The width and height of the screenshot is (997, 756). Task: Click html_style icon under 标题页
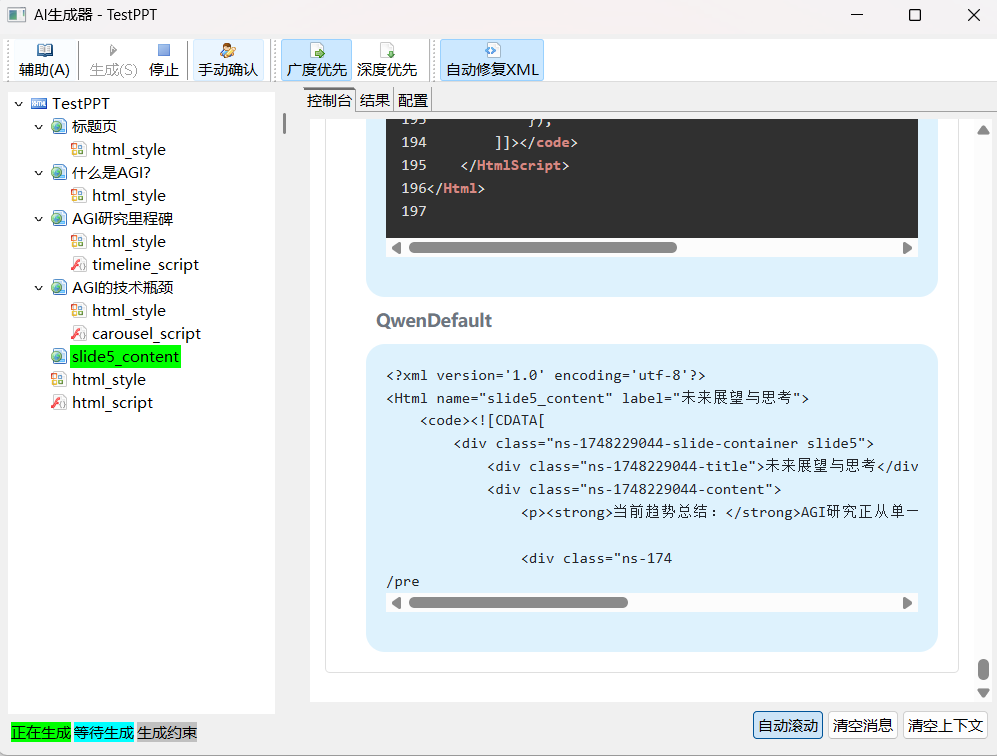(x=78, y=149)
